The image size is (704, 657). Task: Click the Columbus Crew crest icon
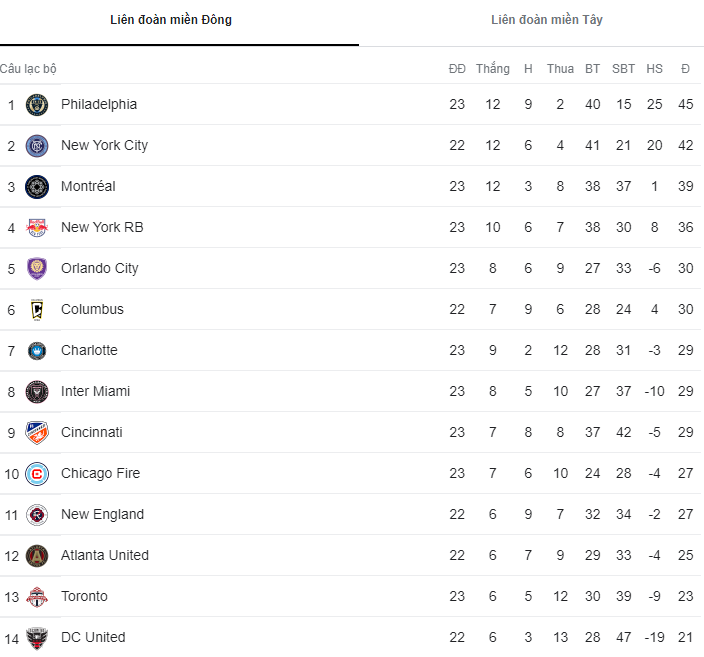[x=37, y=310]
